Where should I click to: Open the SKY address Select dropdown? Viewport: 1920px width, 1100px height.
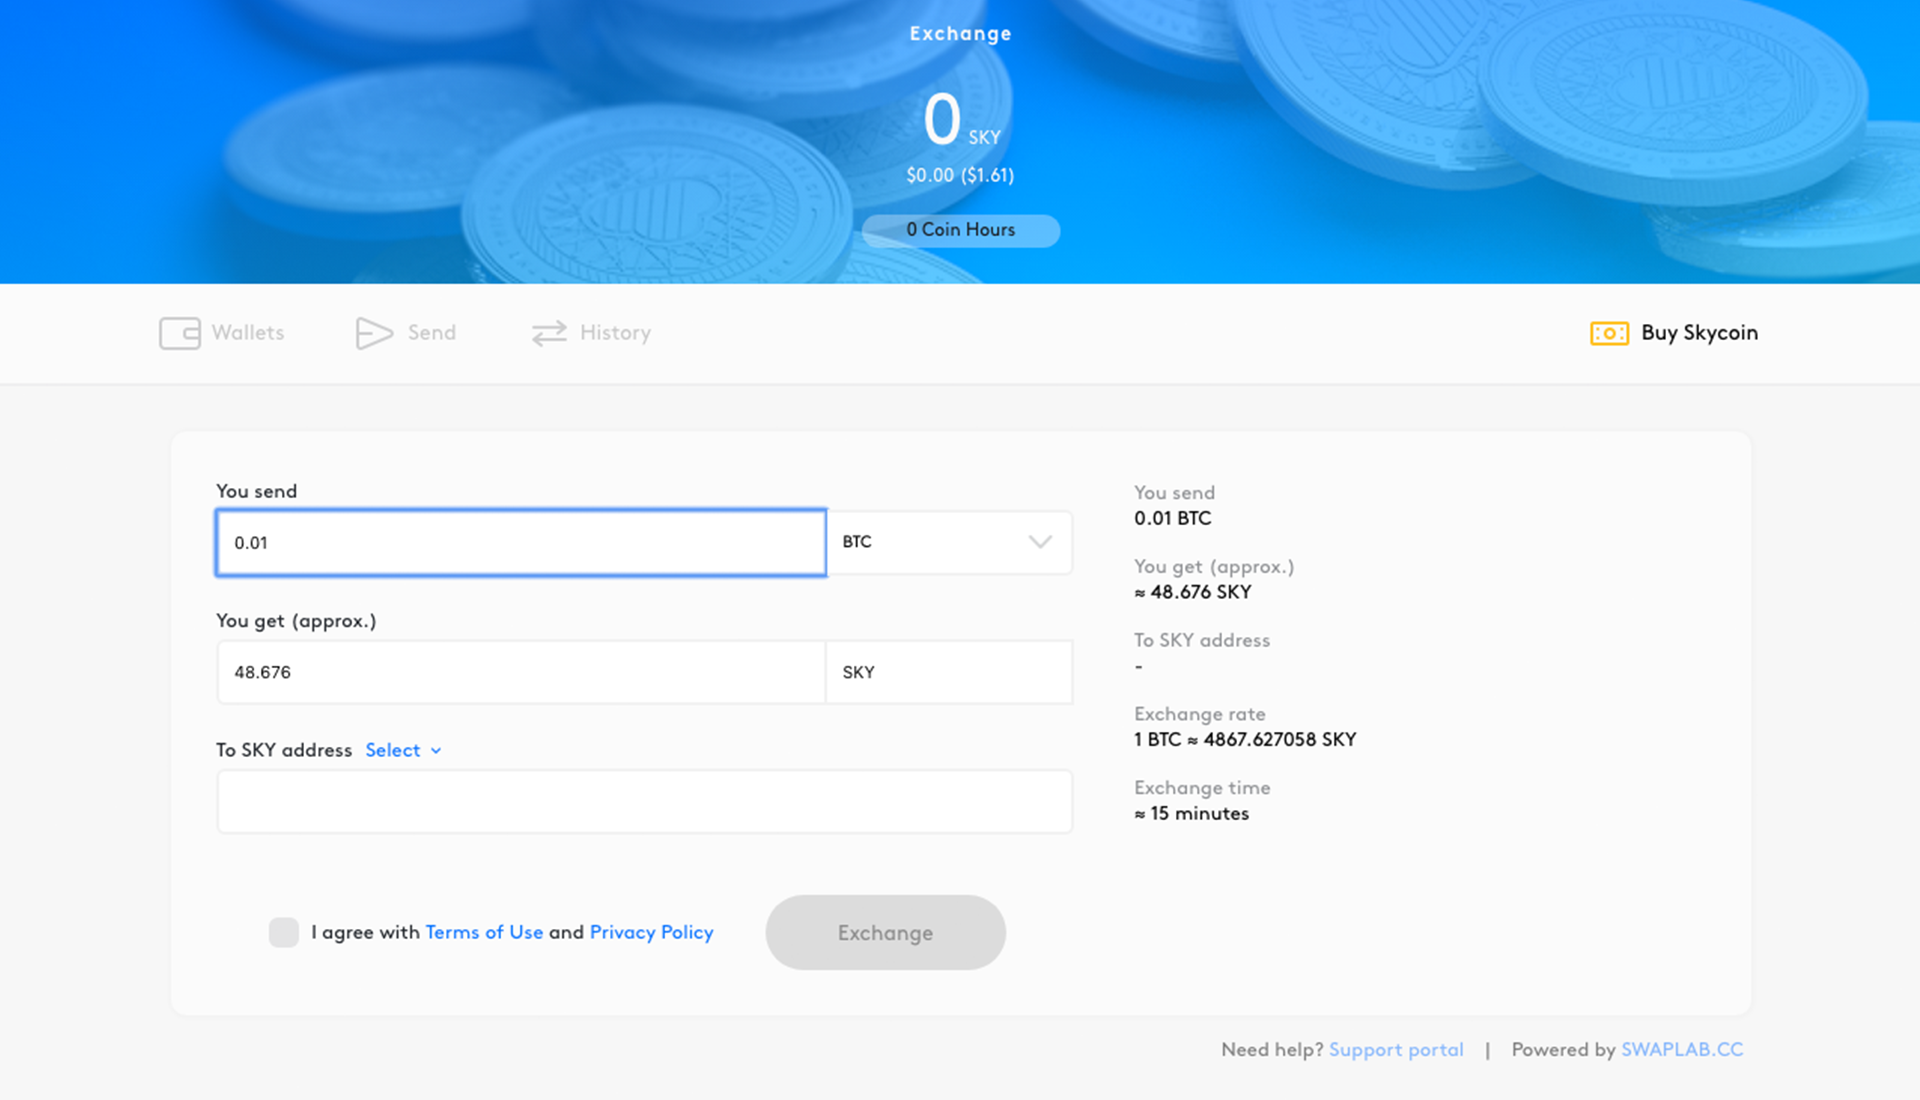[402, 750]
